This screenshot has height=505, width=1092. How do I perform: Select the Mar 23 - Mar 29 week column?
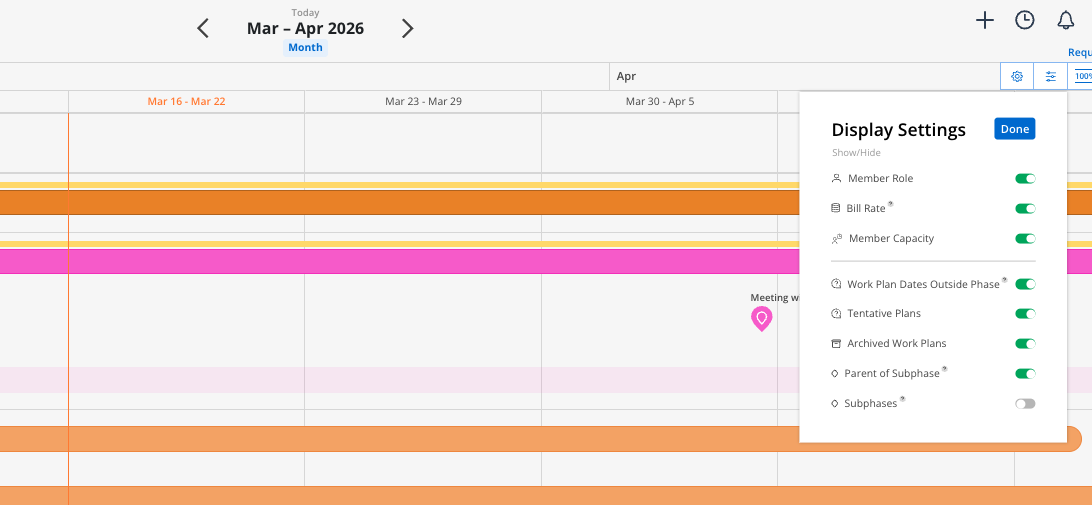[x=423, y=102]
